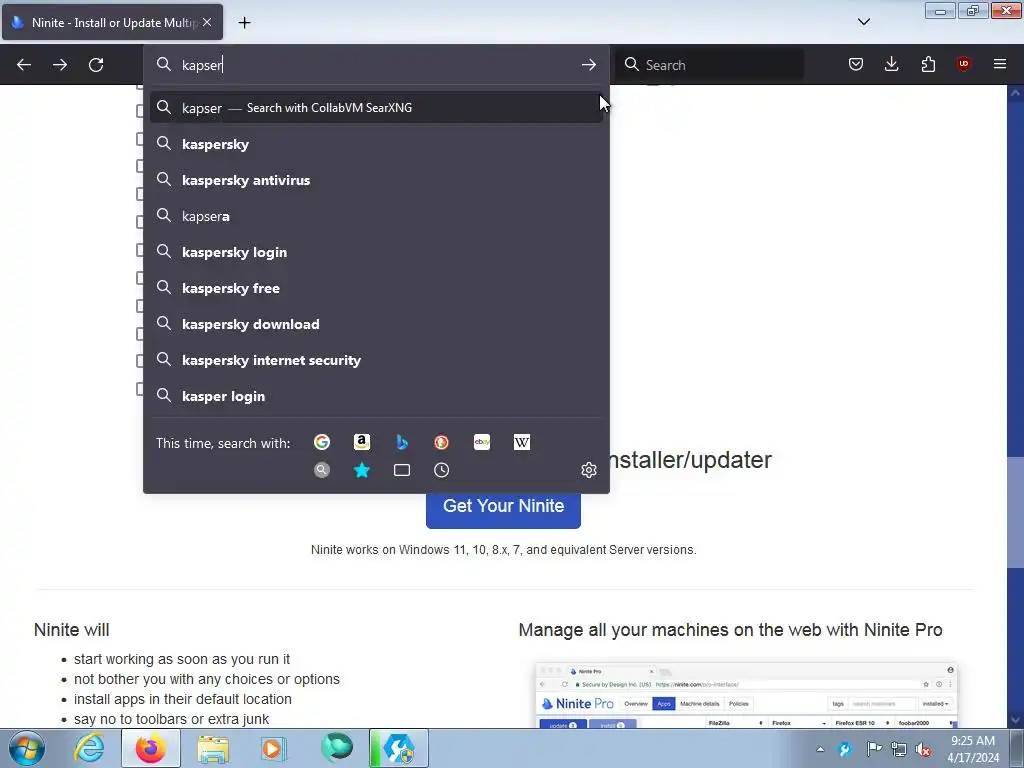Open the uBlock Origin extension icon
Image resolution: width=1024 pixels, height=768 pixels.
(x=964, y=64)
